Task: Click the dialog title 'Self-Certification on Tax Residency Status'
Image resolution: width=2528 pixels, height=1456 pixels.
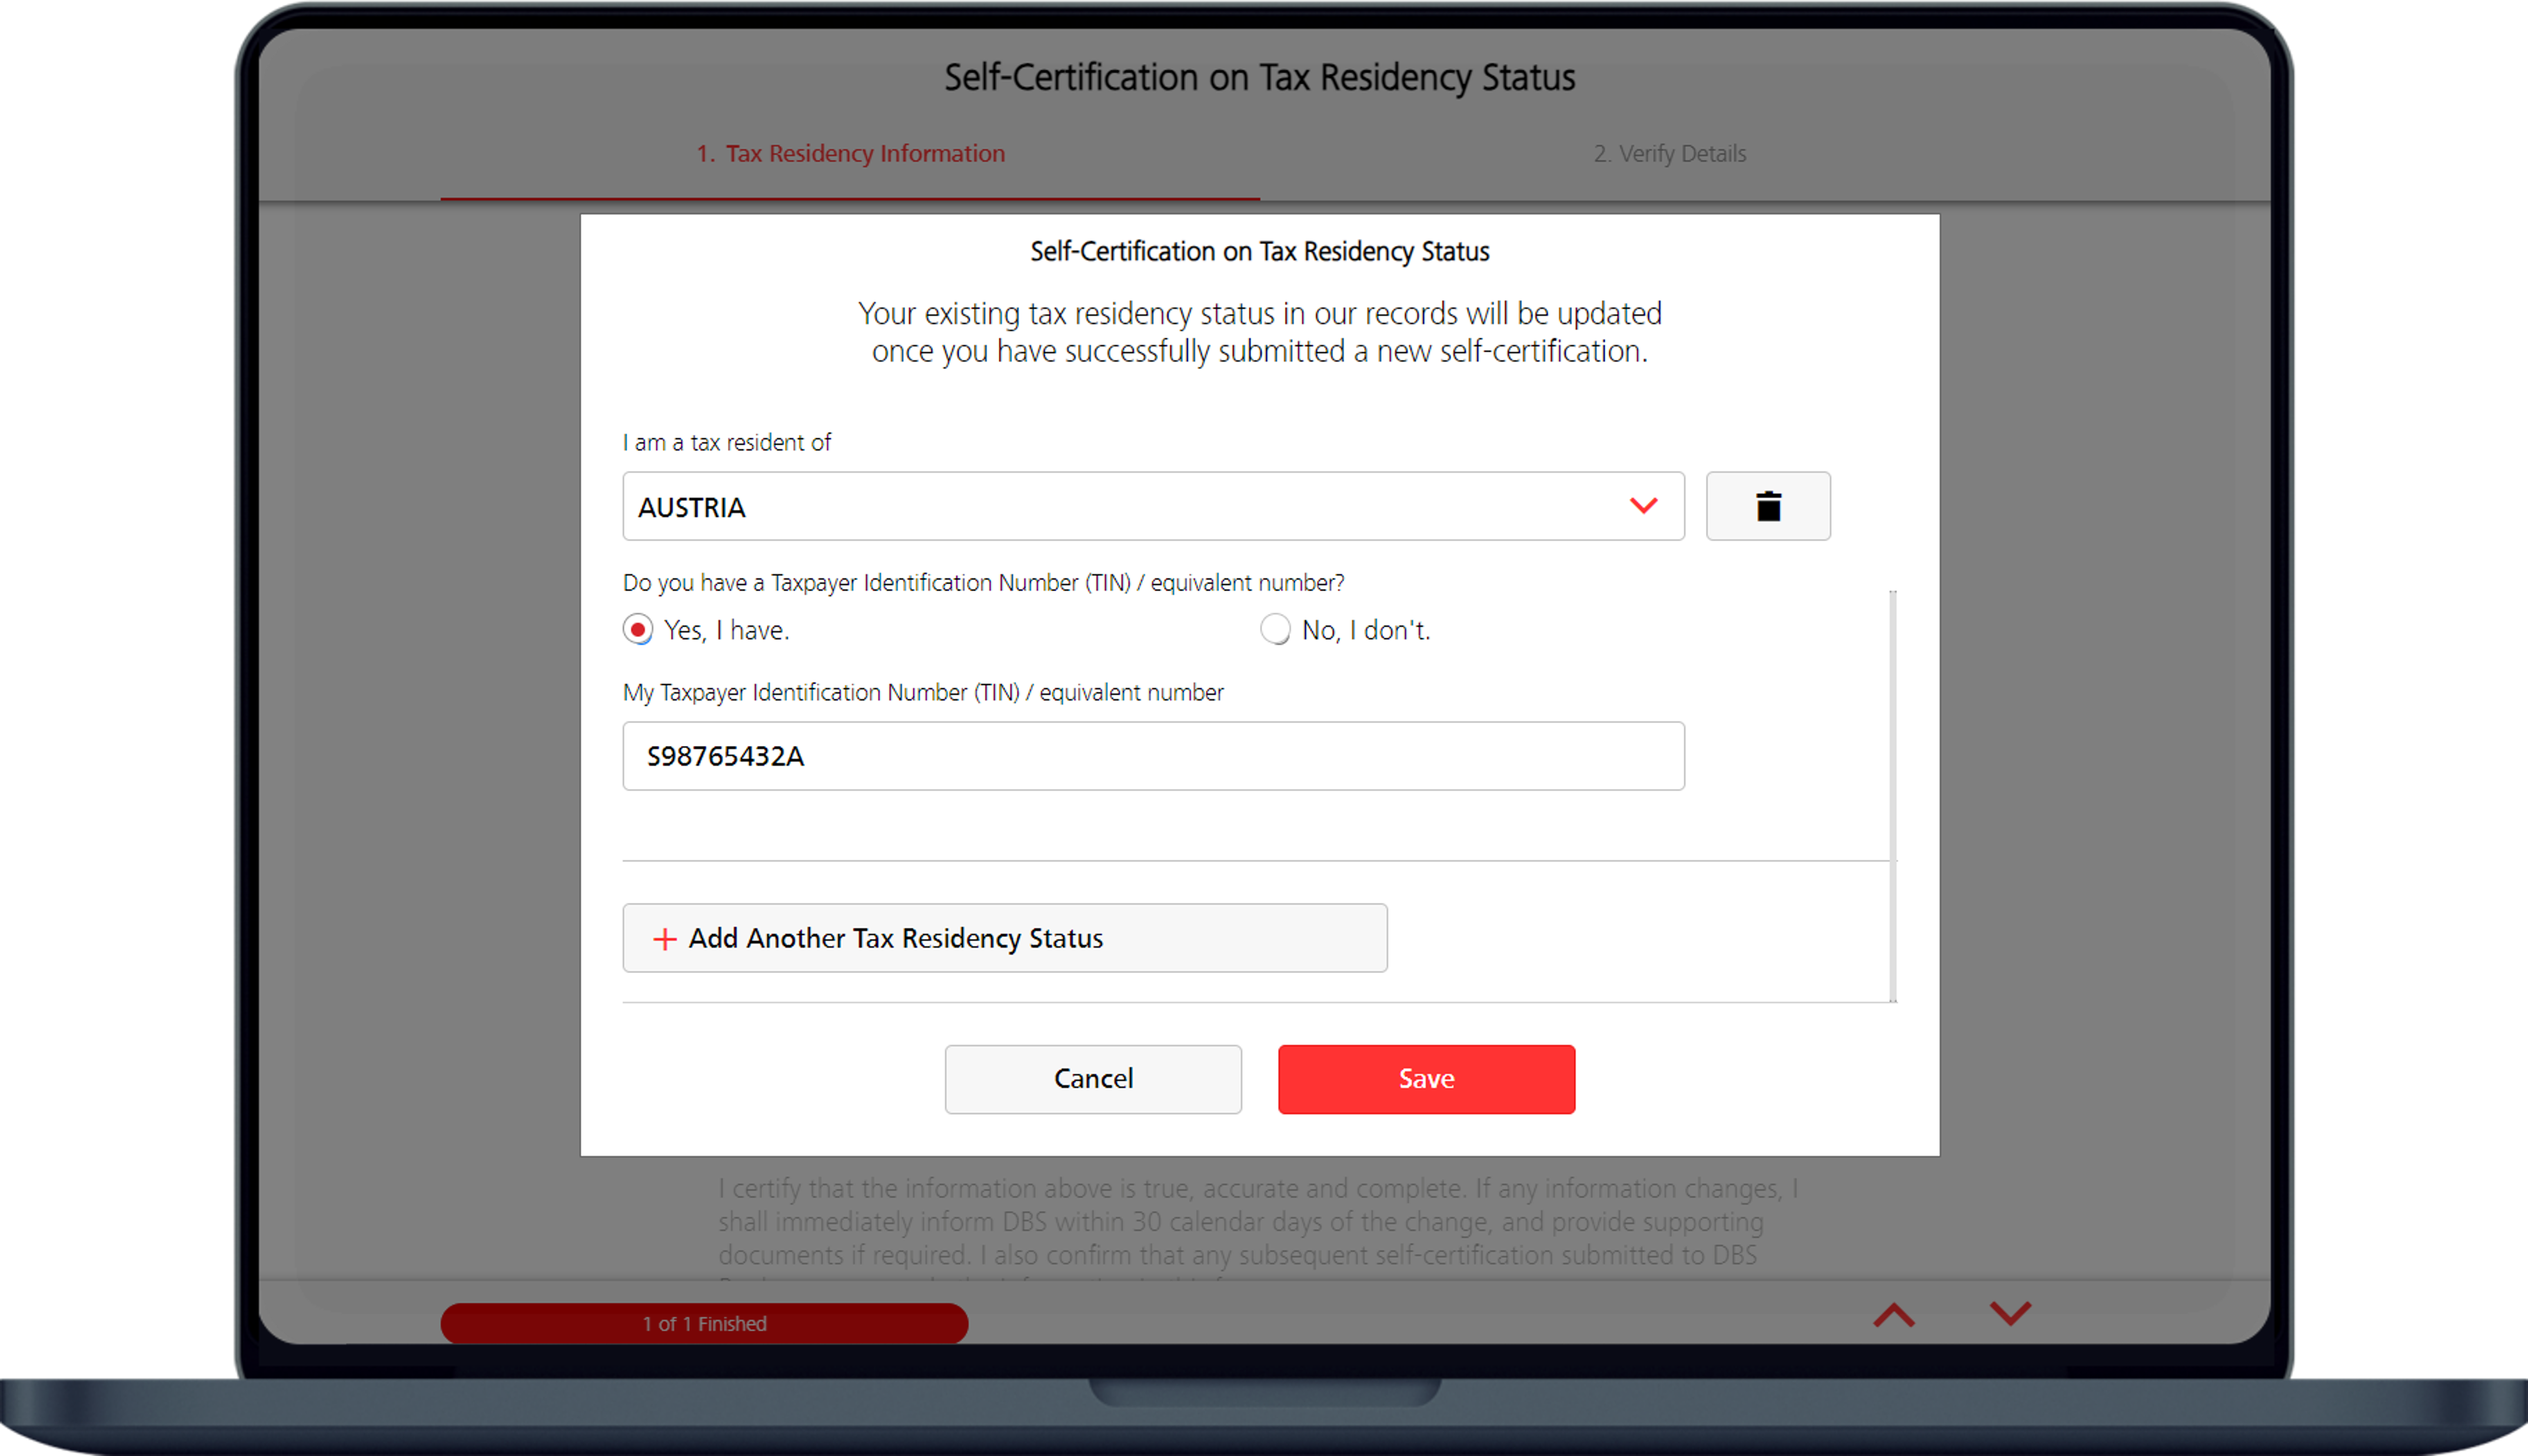Action: (x=1259, y=252)
